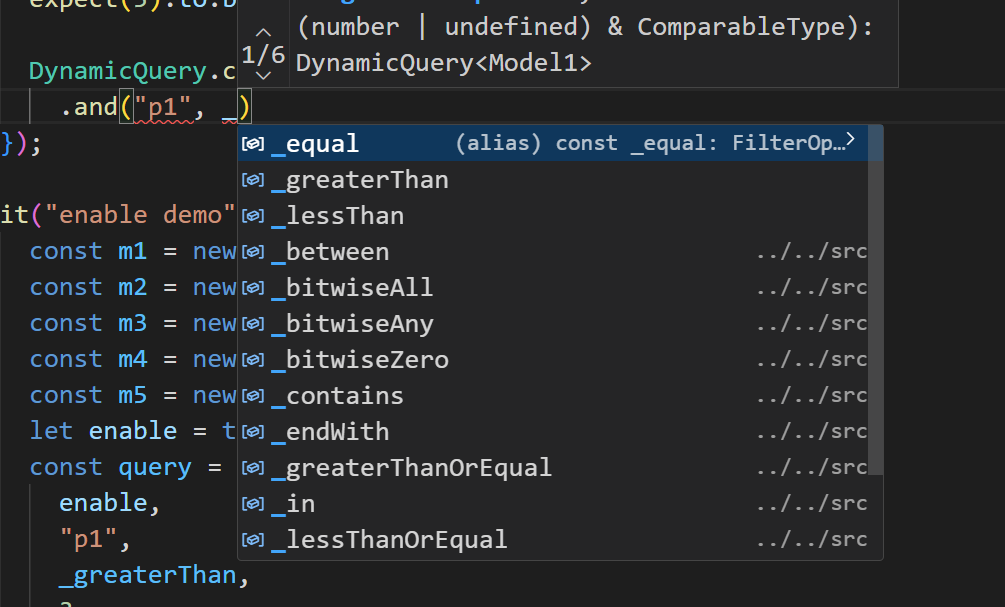This screenshot has width=1005, height=607.
Task: Select the _between autocomplete suggestion
Action: (554, 251)
